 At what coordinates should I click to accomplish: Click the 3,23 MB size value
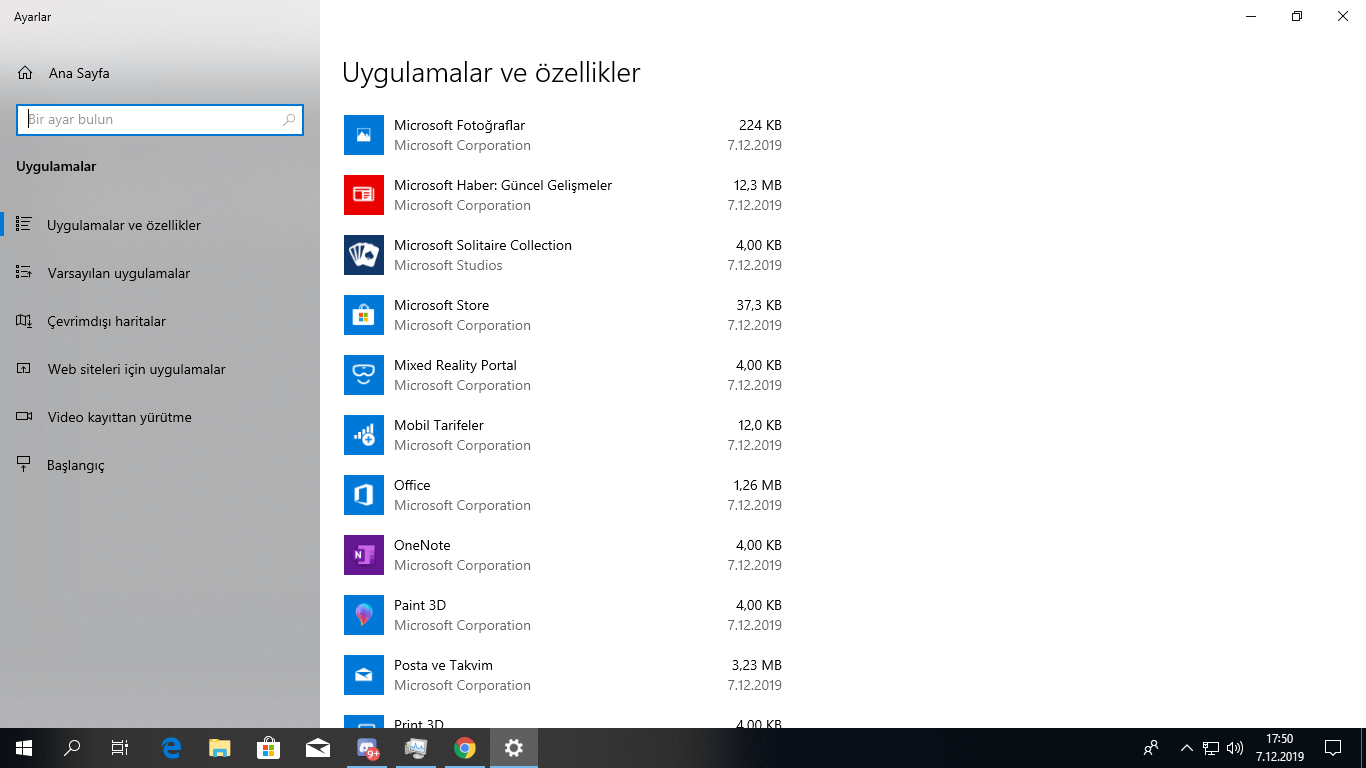point(757,665)
